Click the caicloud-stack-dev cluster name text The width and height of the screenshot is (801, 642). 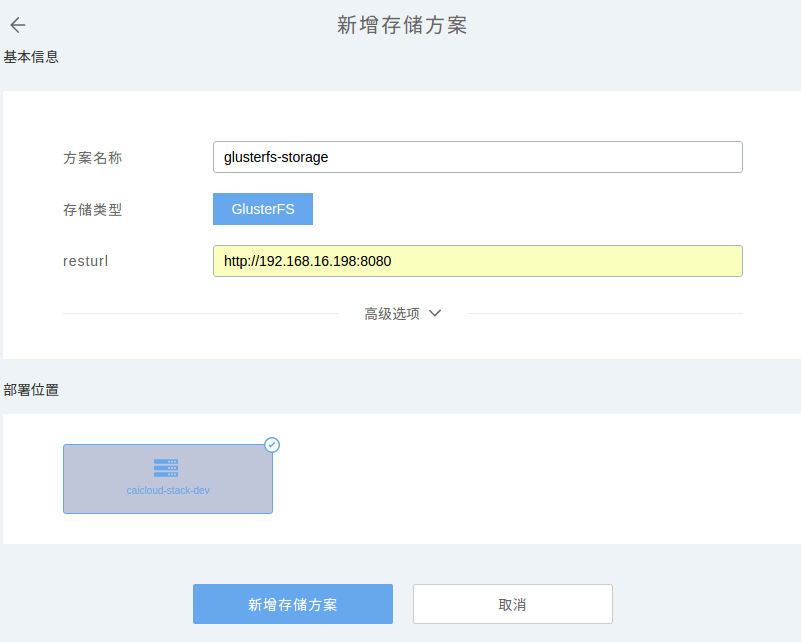(168, 490)
